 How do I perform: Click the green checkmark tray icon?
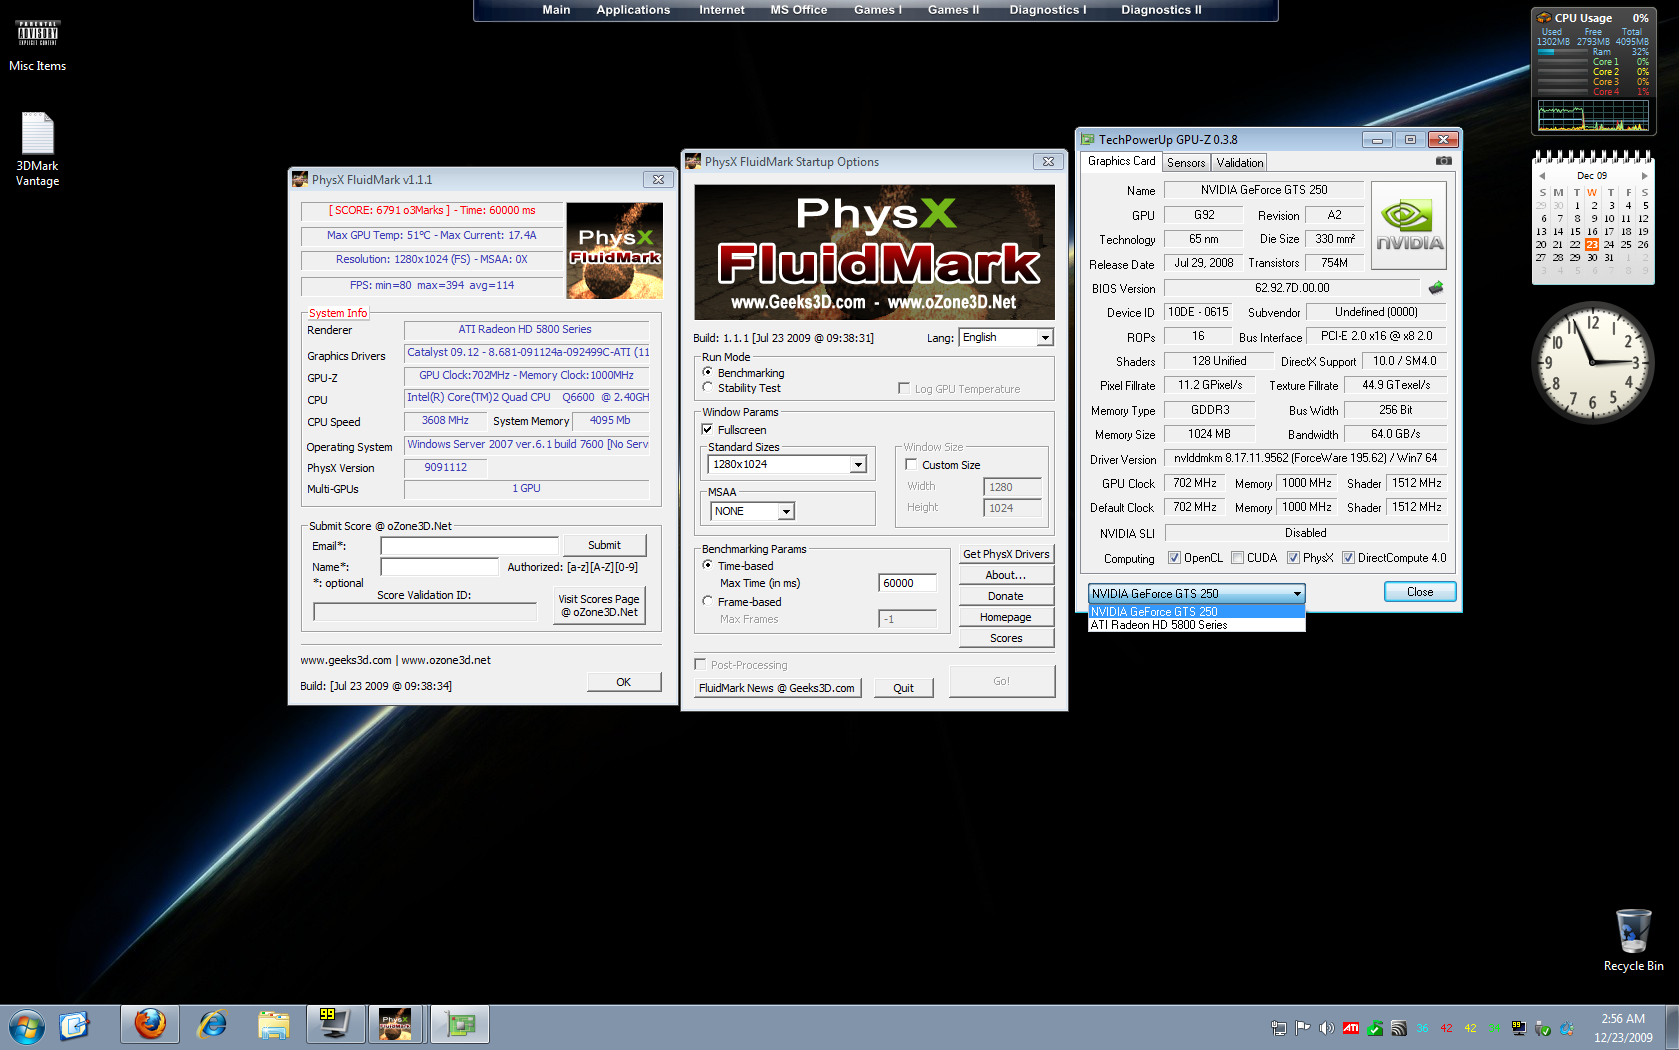coord(1375,1027)
